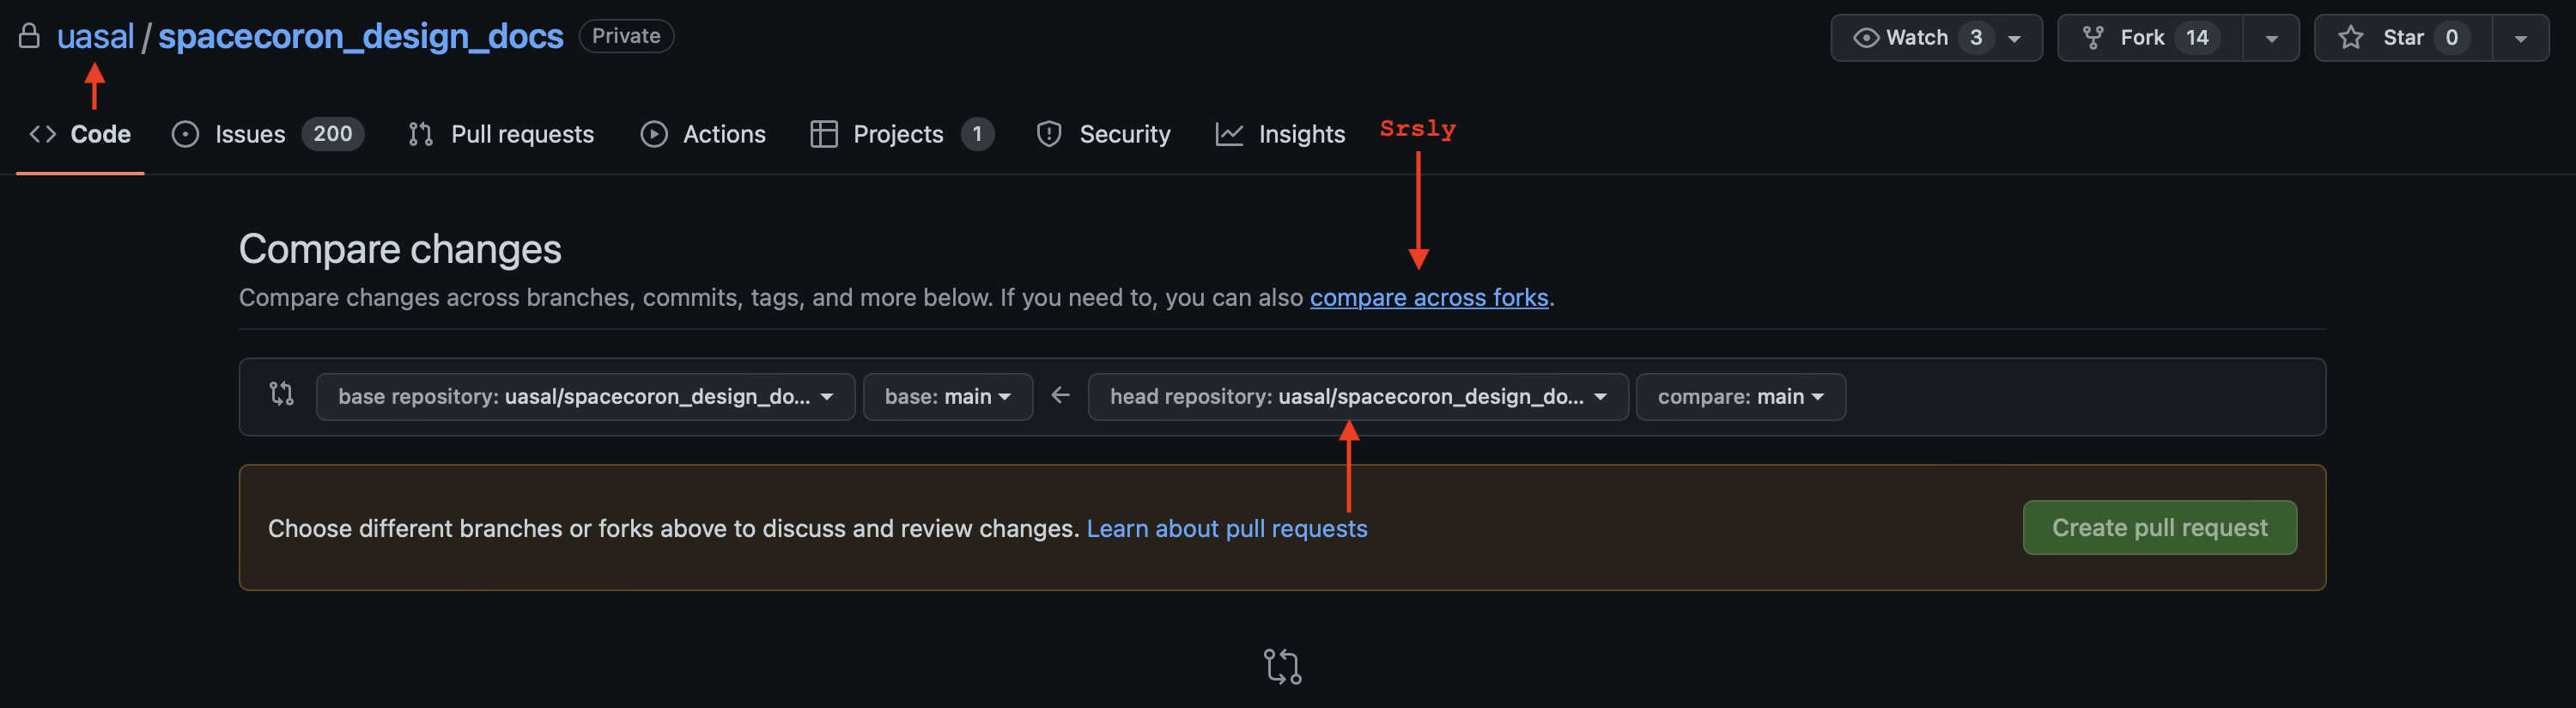Click the Security shield icon
Viewport: 2576px width, 708px height.
click(1049, 134)
